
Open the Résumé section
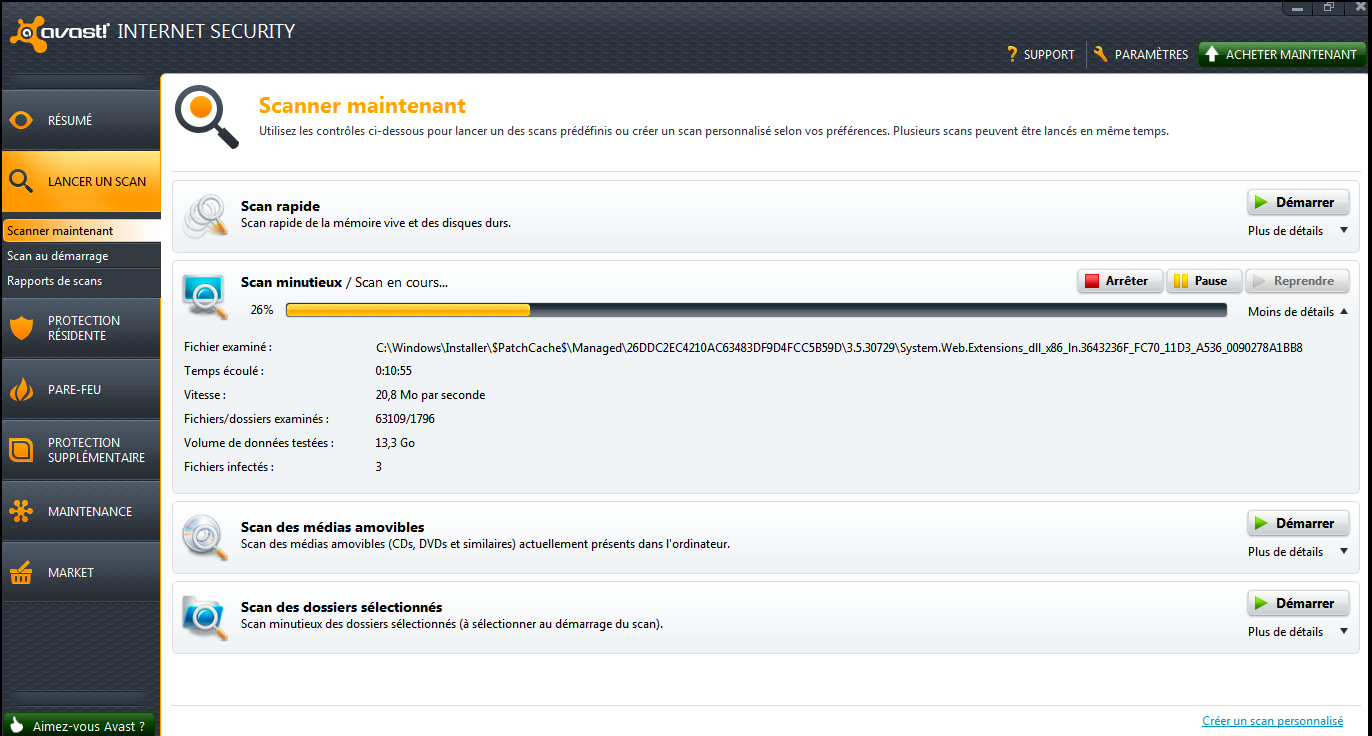tap(81, 120)
